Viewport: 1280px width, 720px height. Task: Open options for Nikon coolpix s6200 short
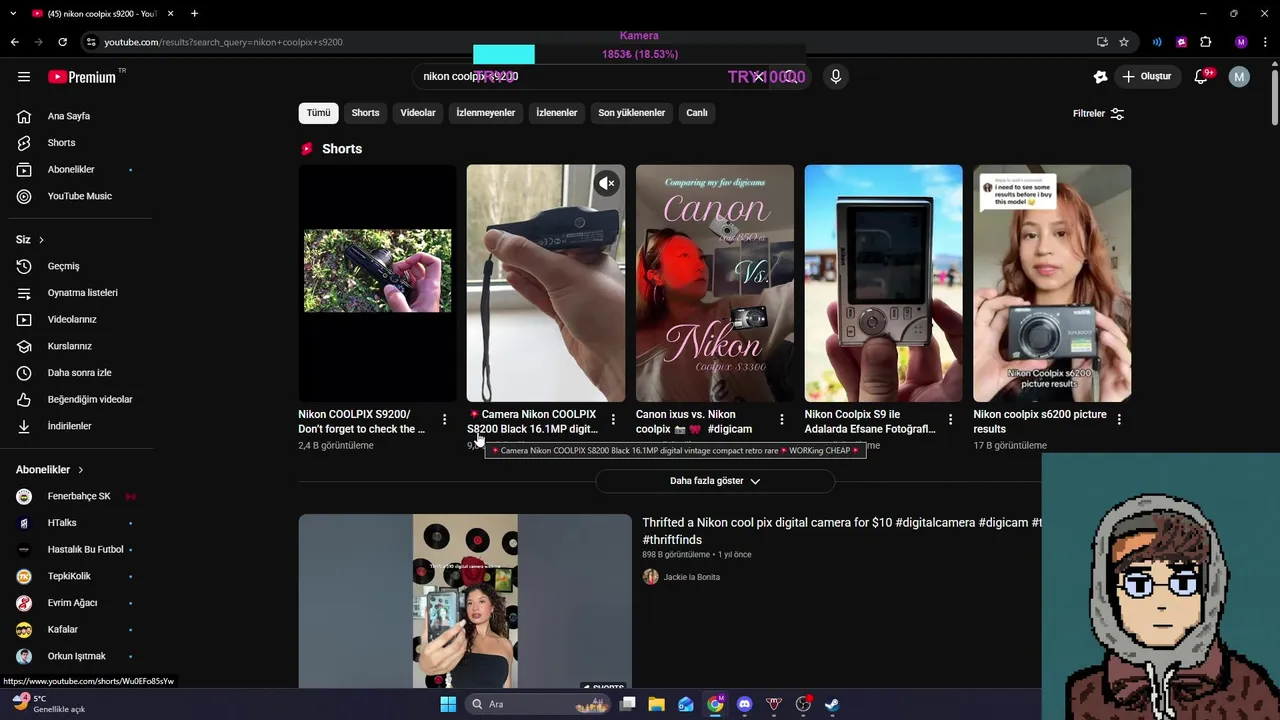[1119, 420]
